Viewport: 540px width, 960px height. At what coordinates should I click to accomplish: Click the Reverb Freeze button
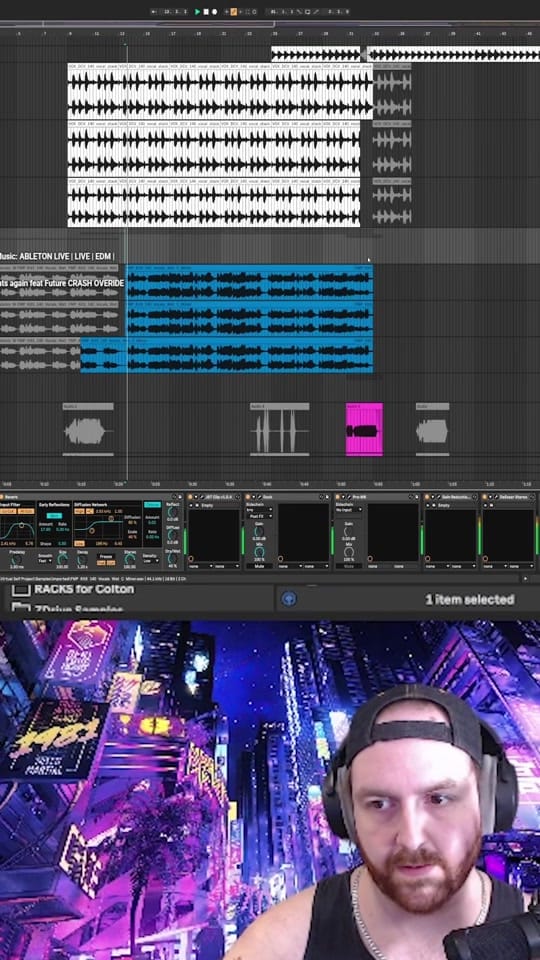(x=106, y=556)
